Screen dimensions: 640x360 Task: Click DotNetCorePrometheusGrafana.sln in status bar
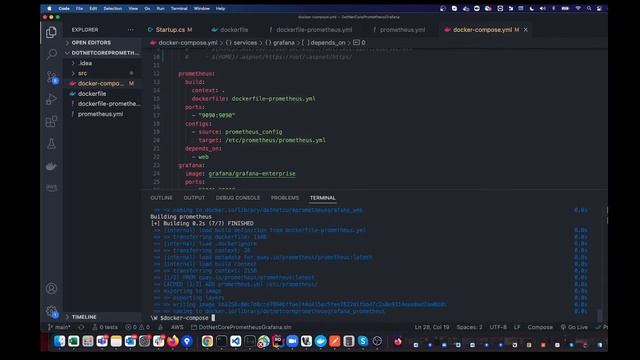tap(241, 327)
